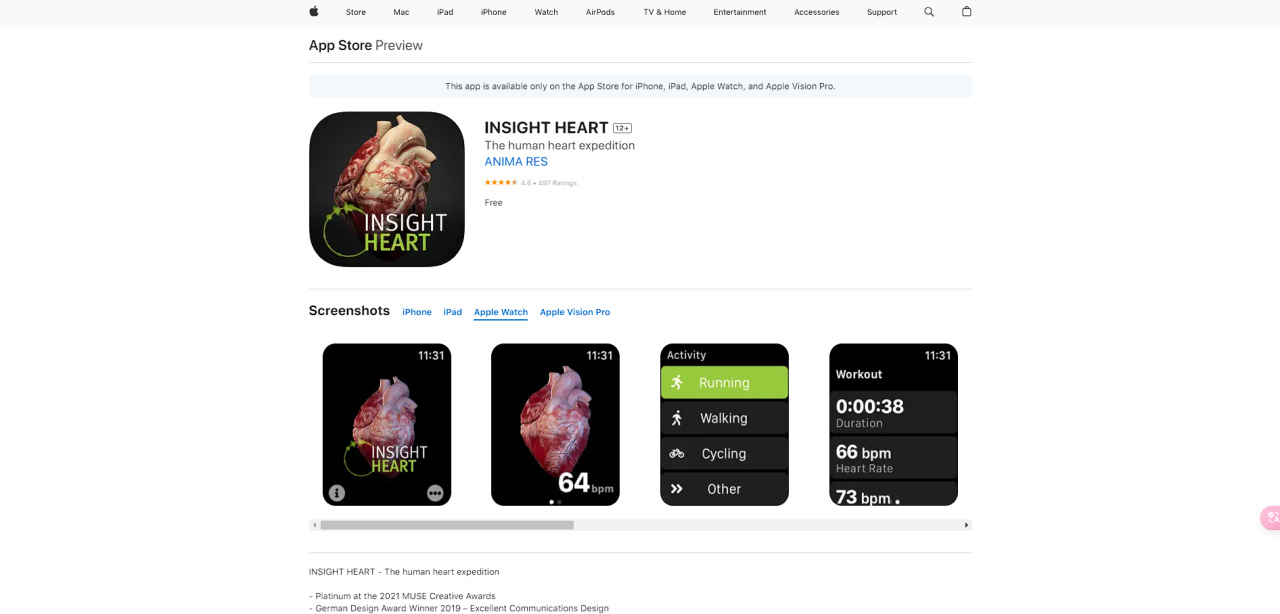Image resolution: width=1280 pixels, height=614 pixels.
Task: Click the pink floating assistant icon
Action: (x=1270, y=518)
